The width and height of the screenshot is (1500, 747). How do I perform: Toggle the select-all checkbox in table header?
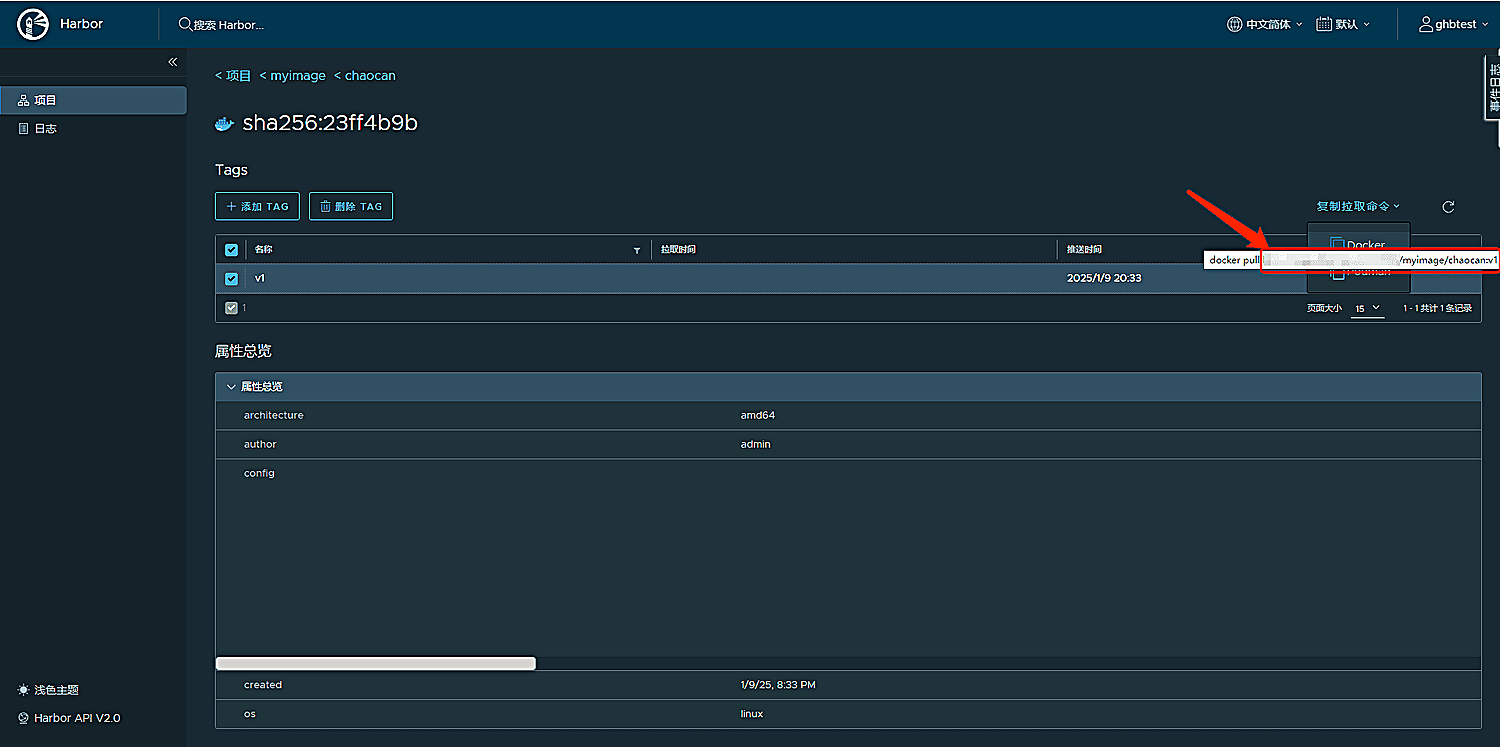coord(232,250)
